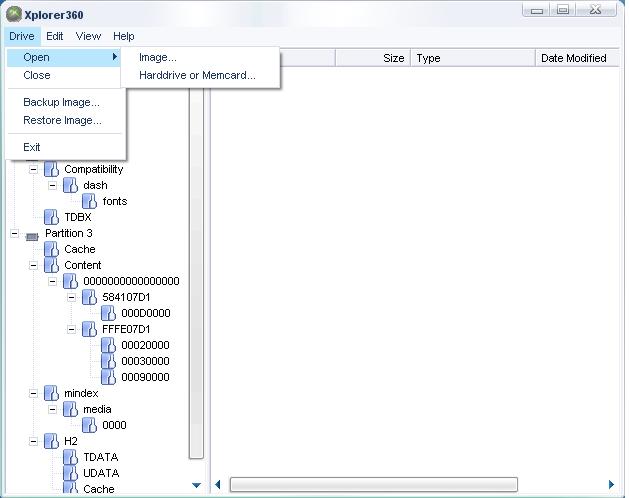Click tree panel scroll down arrow
The height and width of the screenshot is (498, 629).
click(196, 485)
